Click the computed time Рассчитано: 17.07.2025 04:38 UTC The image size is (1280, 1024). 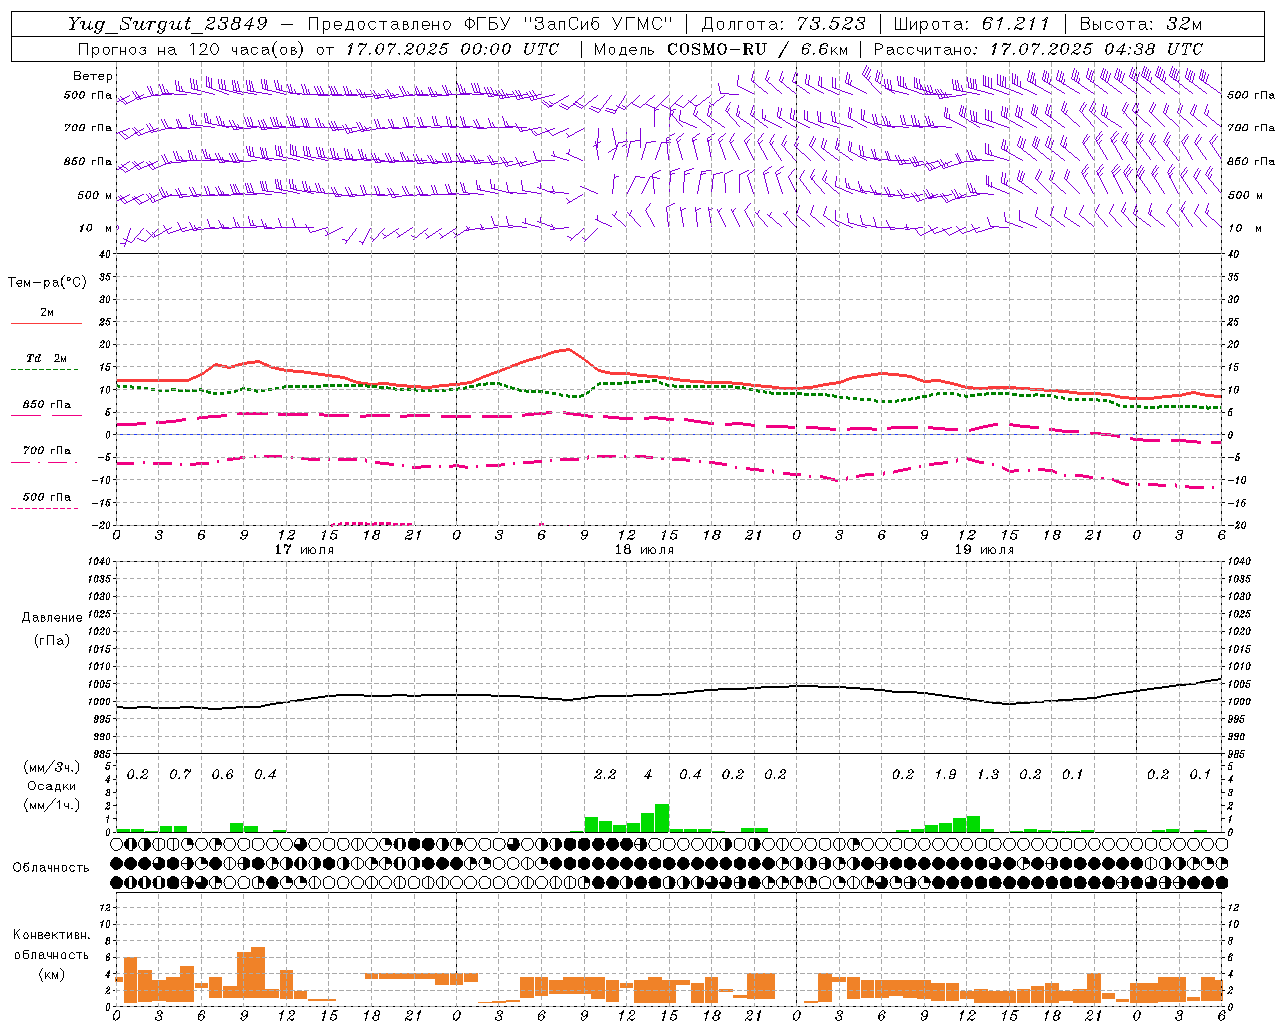tap(1038, 49)
